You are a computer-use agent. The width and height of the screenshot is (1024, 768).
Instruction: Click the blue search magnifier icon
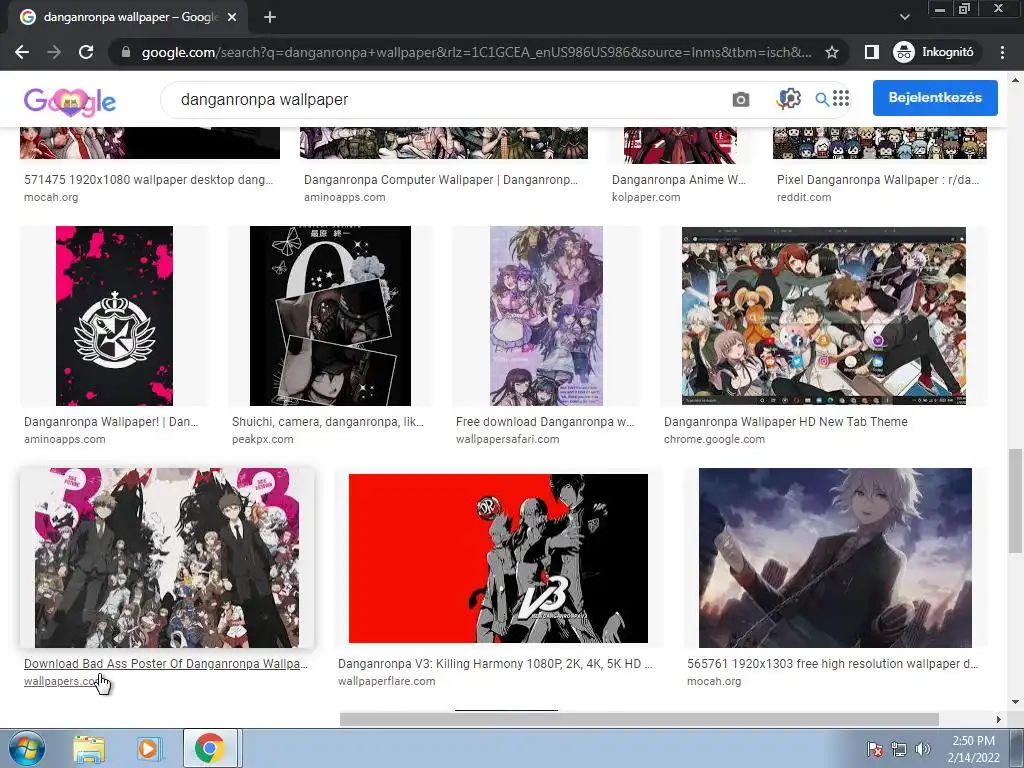pyautogui.click(x=822, y=99)
